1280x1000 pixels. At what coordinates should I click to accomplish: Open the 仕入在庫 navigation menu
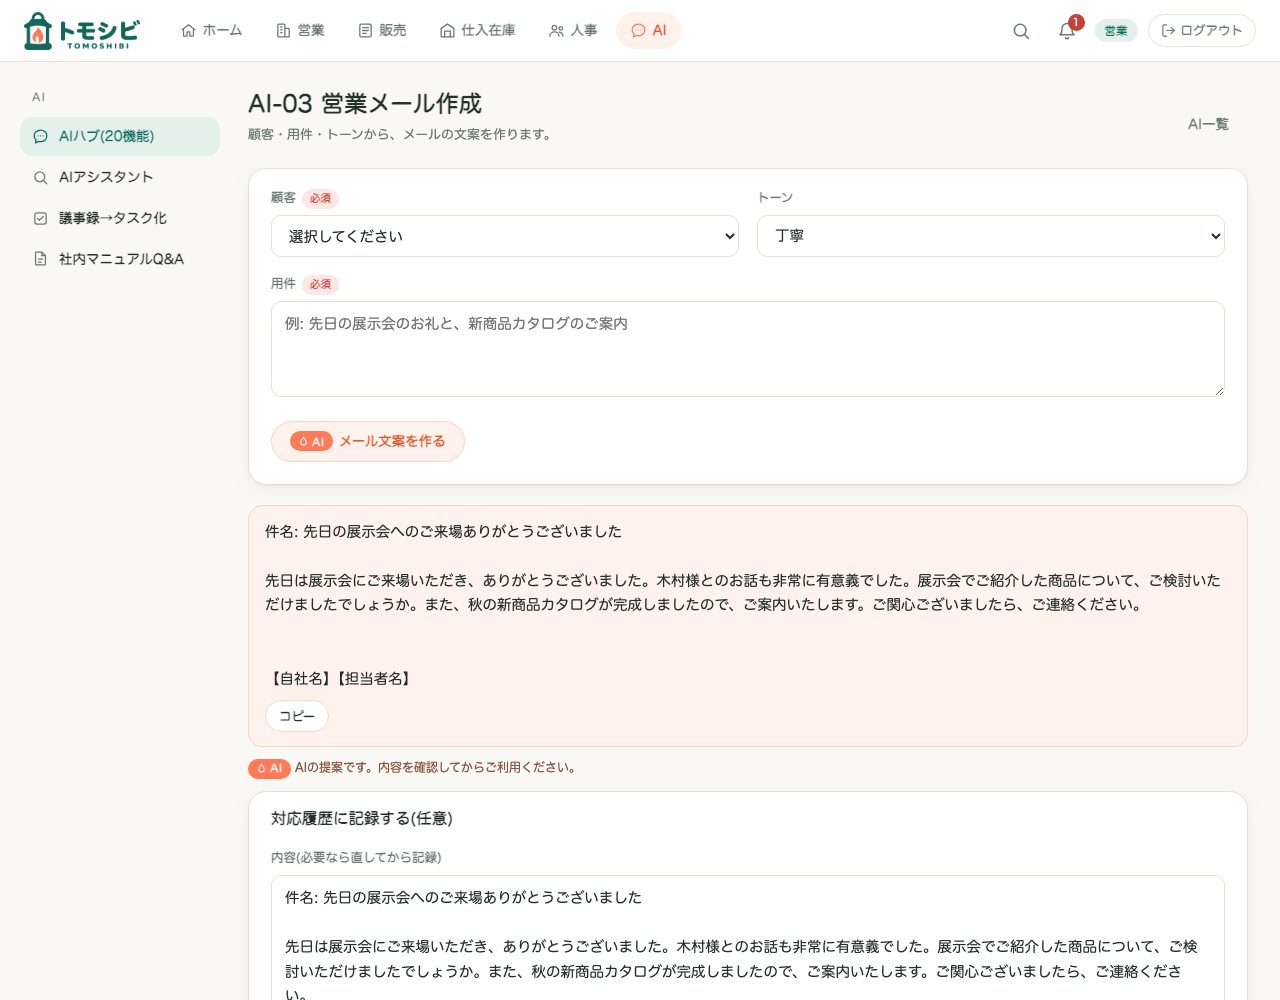(478, 31)
